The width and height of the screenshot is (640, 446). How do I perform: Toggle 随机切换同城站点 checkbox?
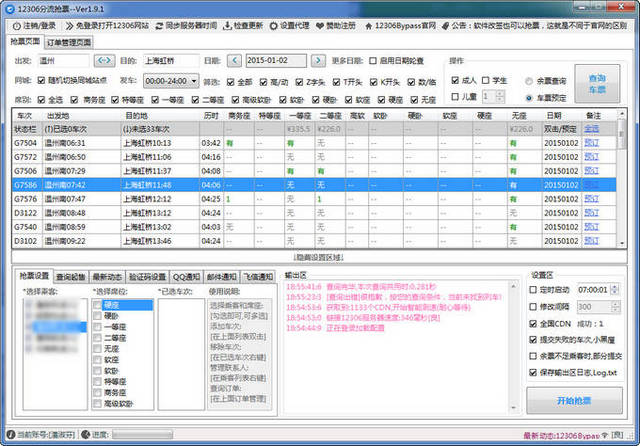point(41,80)
